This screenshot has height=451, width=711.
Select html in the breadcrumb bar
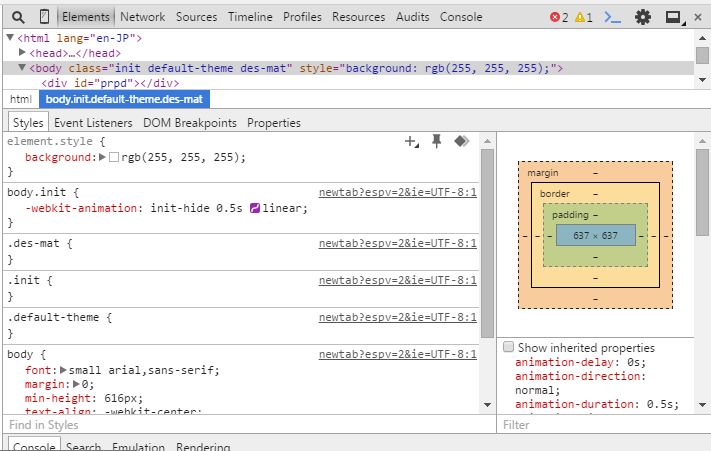[20, 99]
